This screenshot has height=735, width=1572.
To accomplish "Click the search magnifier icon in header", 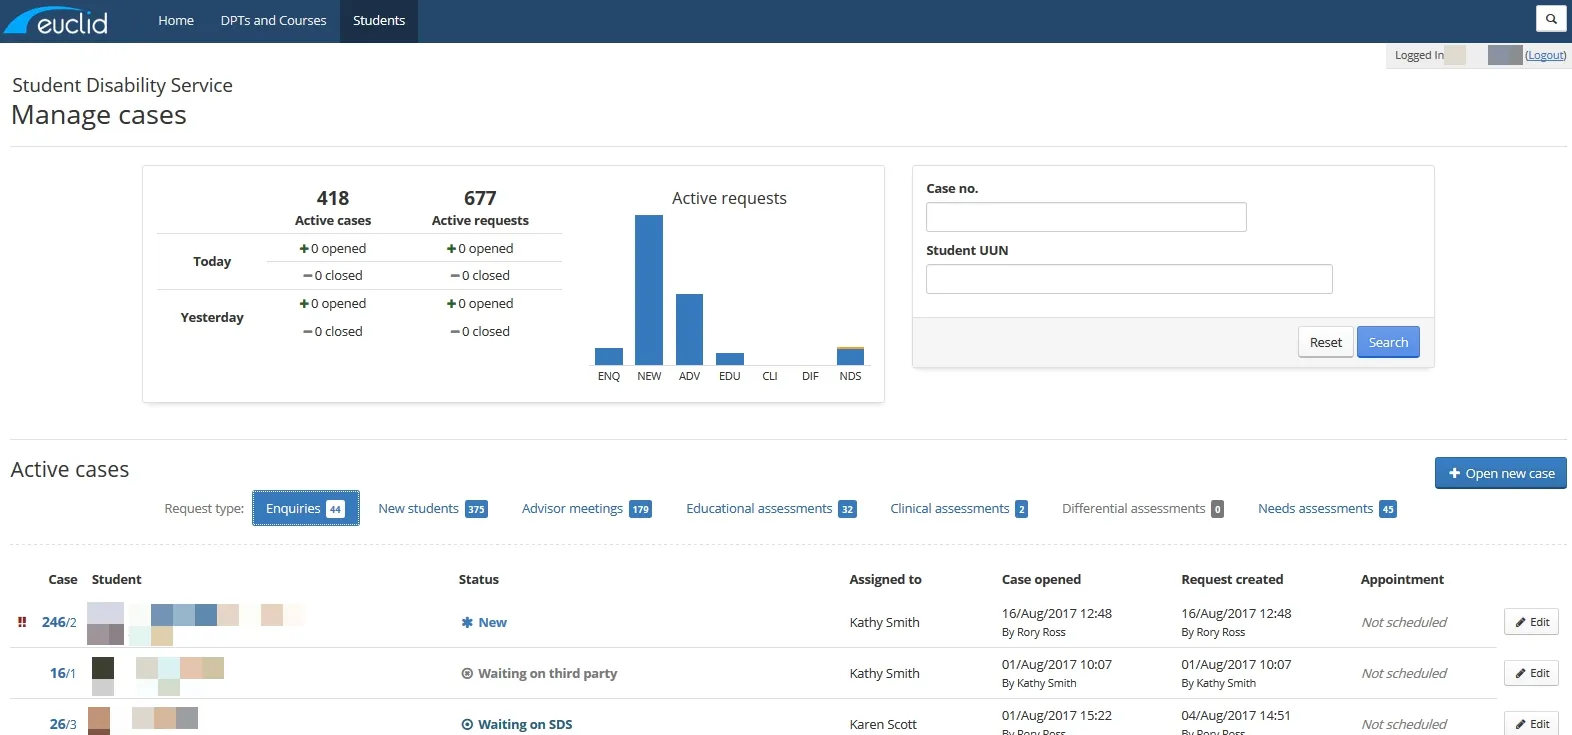I will point(1551,19).
